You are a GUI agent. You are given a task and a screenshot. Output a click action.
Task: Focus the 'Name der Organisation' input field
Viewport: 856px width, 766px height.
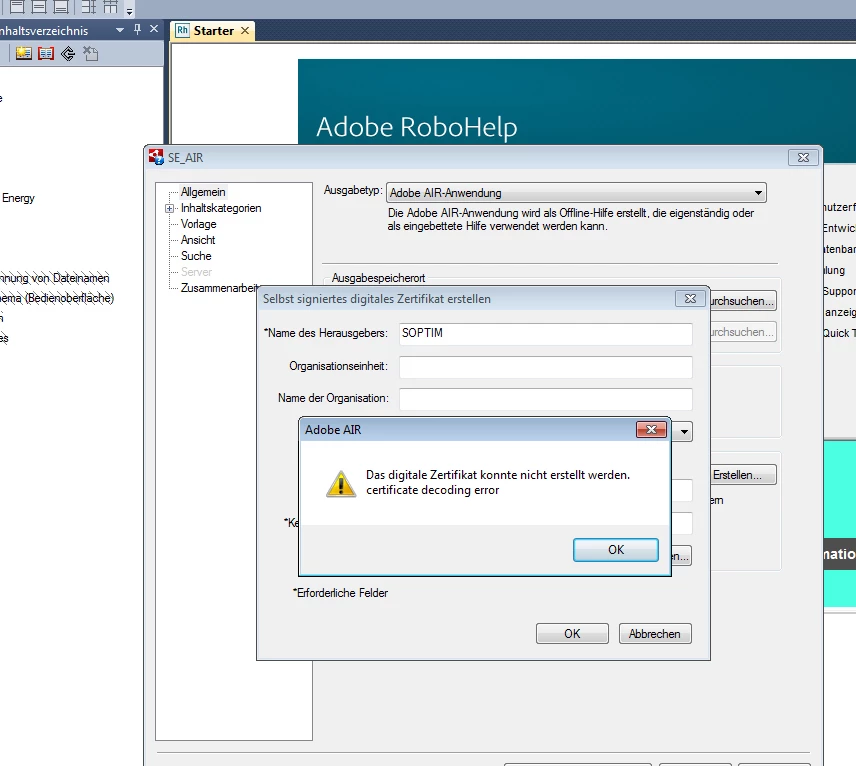(x=545, y=399)
